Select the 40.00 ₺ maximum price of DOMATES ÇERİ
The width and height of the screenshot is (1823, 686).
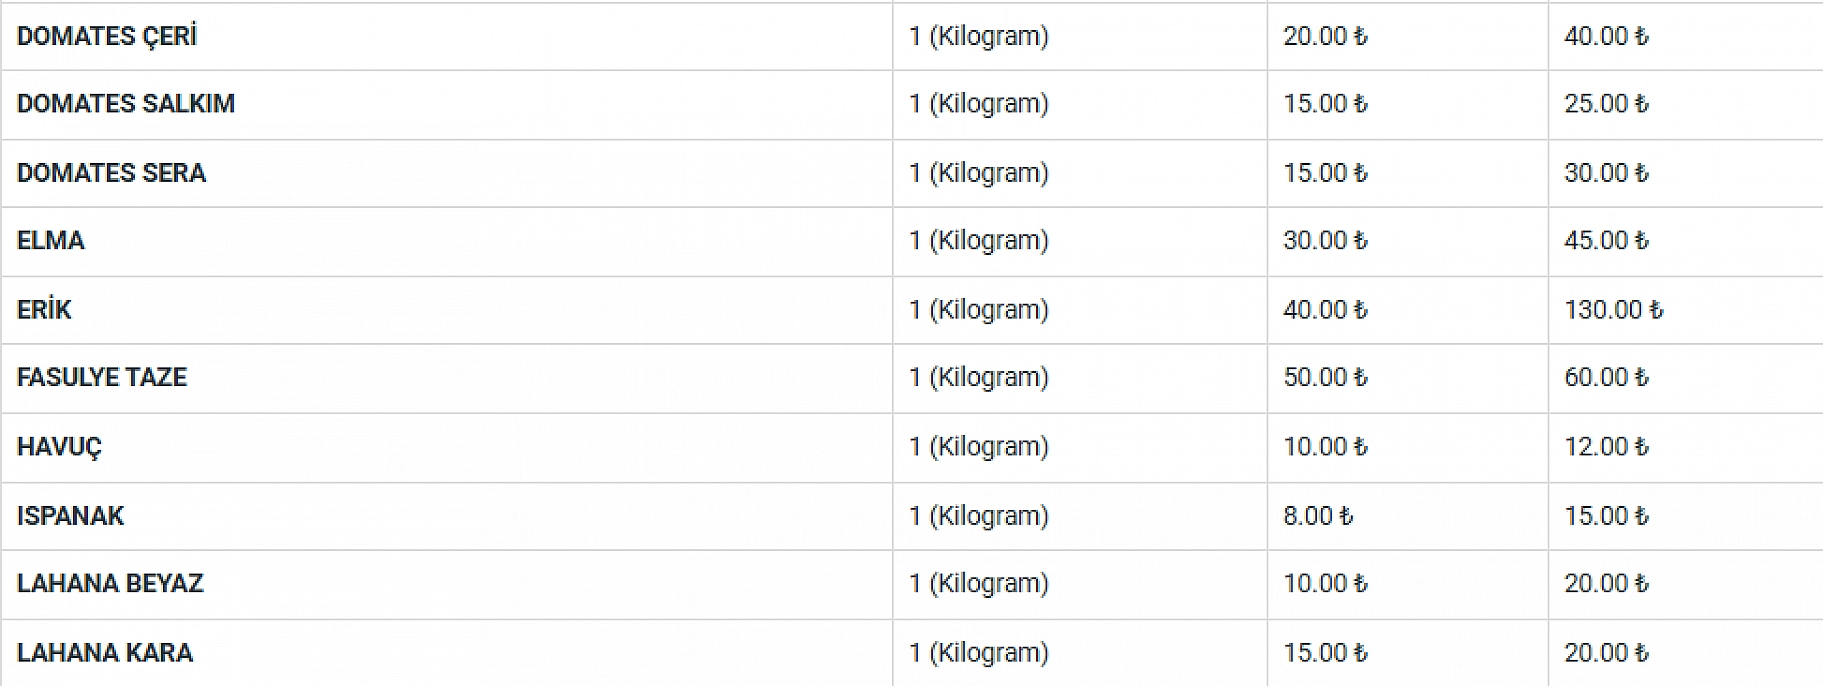click(x=1606, y=36)
